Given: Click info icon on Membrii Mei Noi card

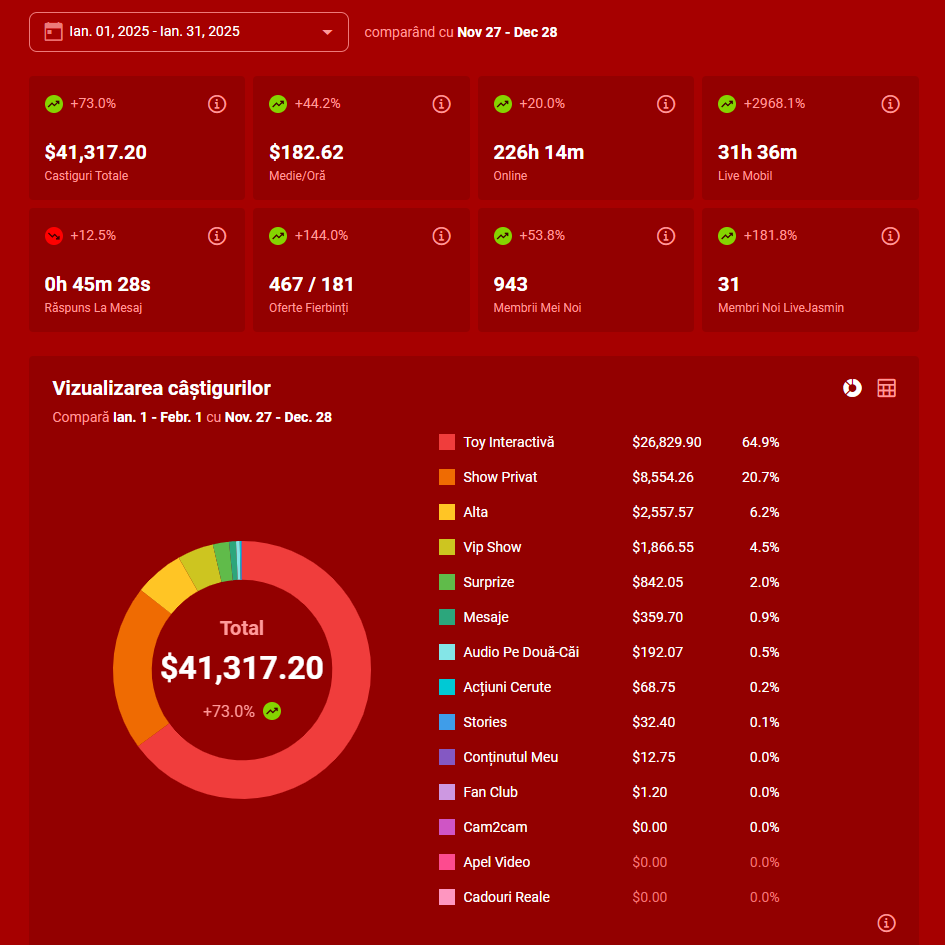Looking at the screenshot, I should click(x=665, y=236).
